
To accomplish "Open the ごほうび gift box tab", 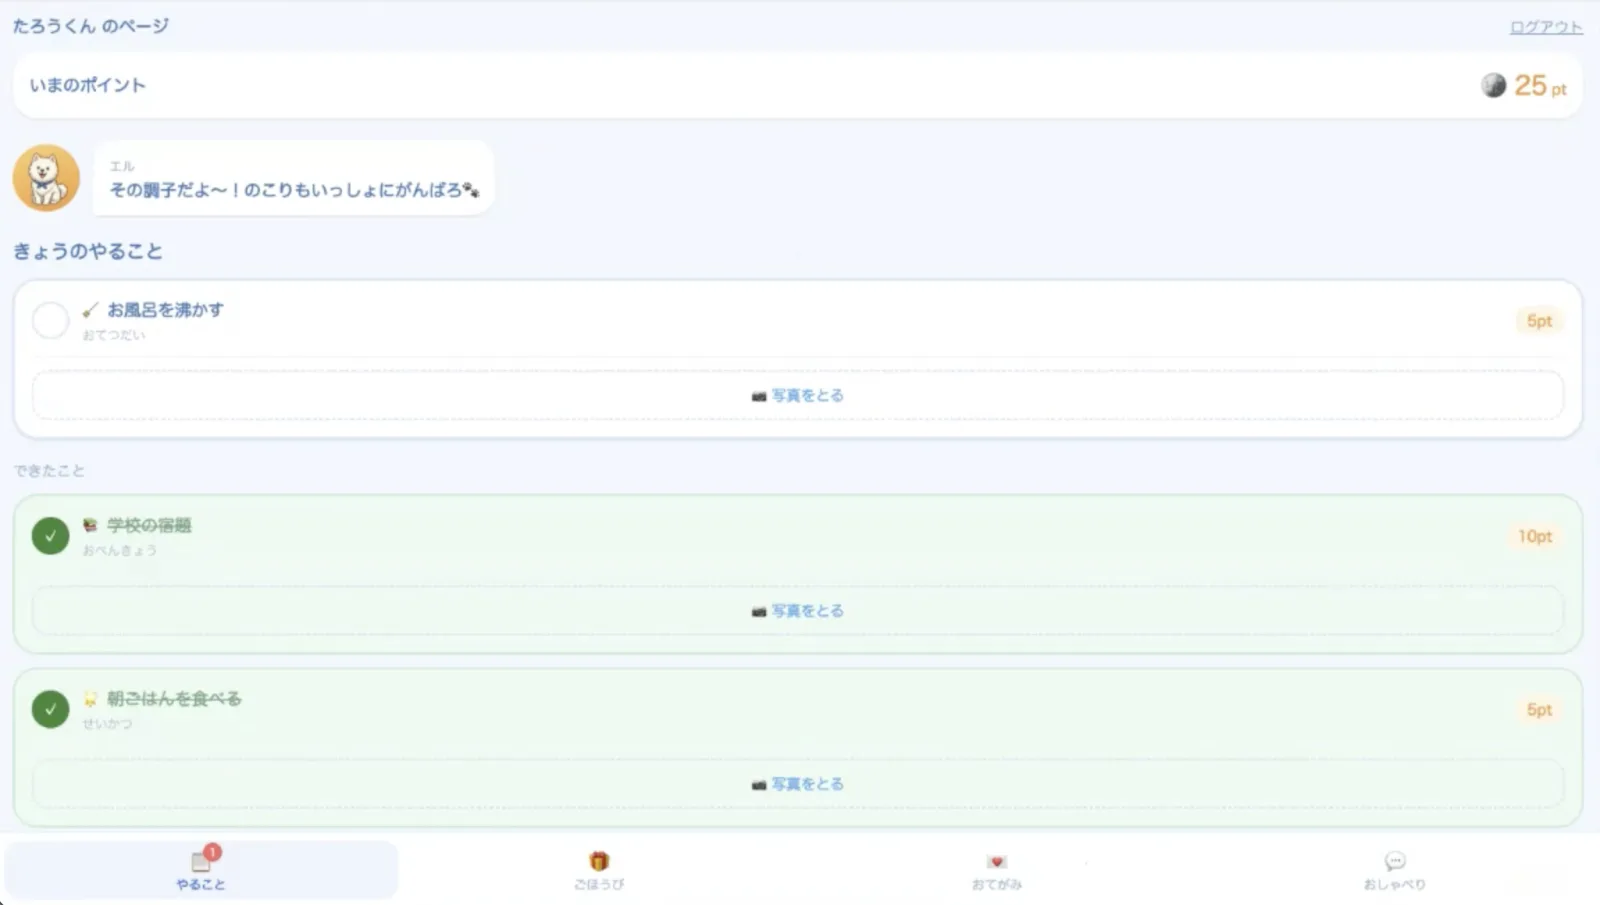I will tap(599, 869).
